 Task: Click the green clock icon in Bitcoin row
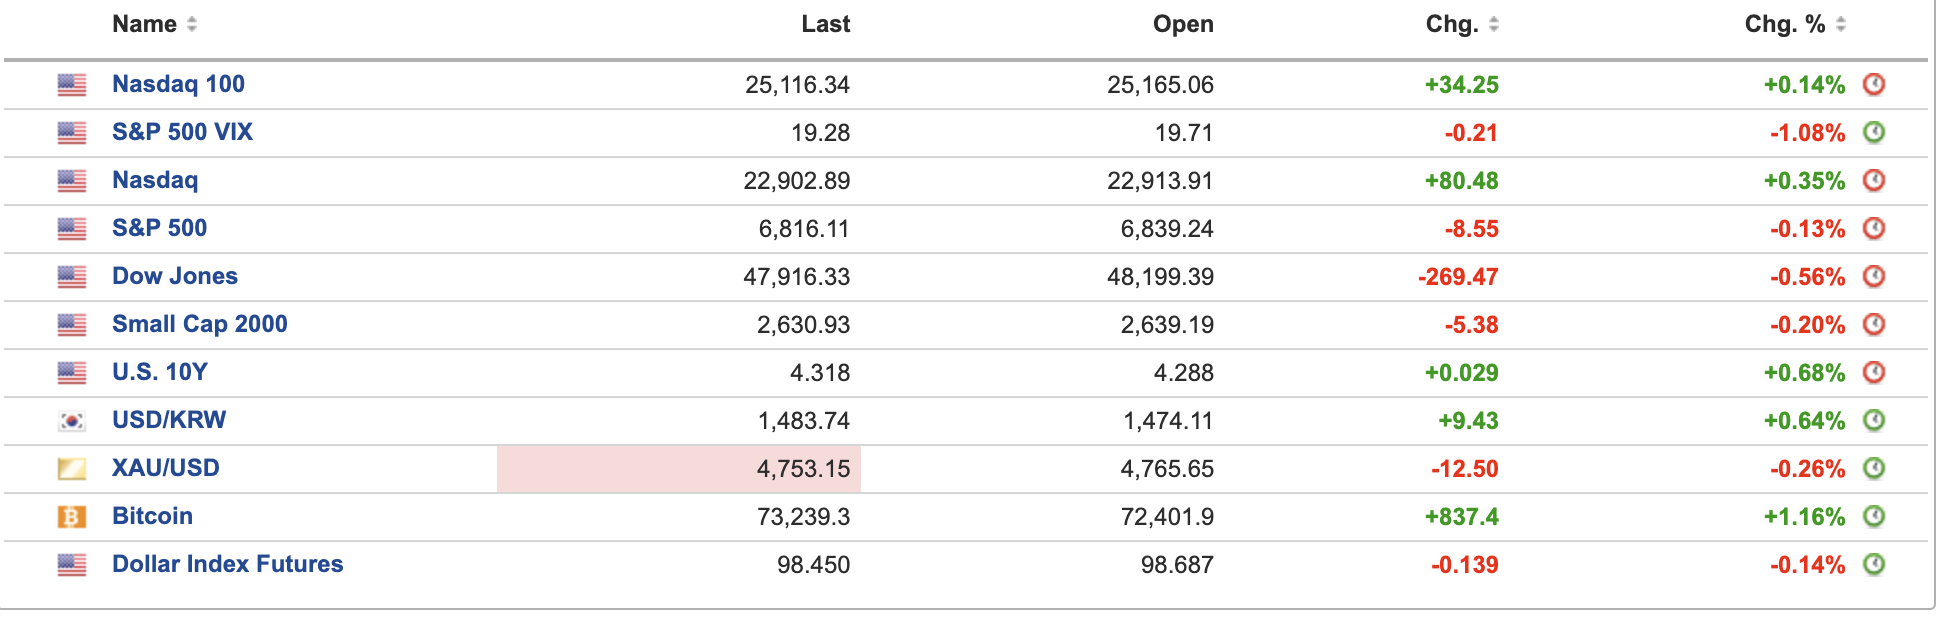point(1874,516)
